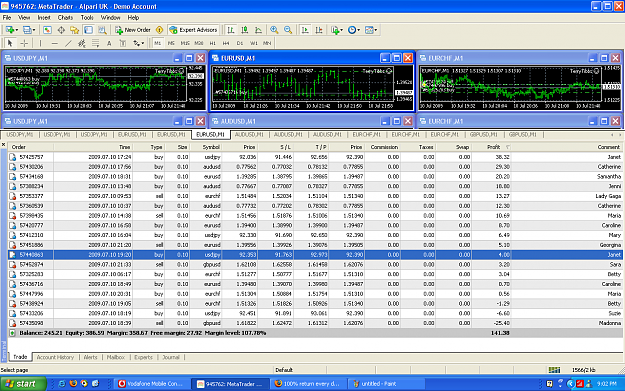Sort orders by Profit column header
Screen dimensions: 625x391
point(493,147)
